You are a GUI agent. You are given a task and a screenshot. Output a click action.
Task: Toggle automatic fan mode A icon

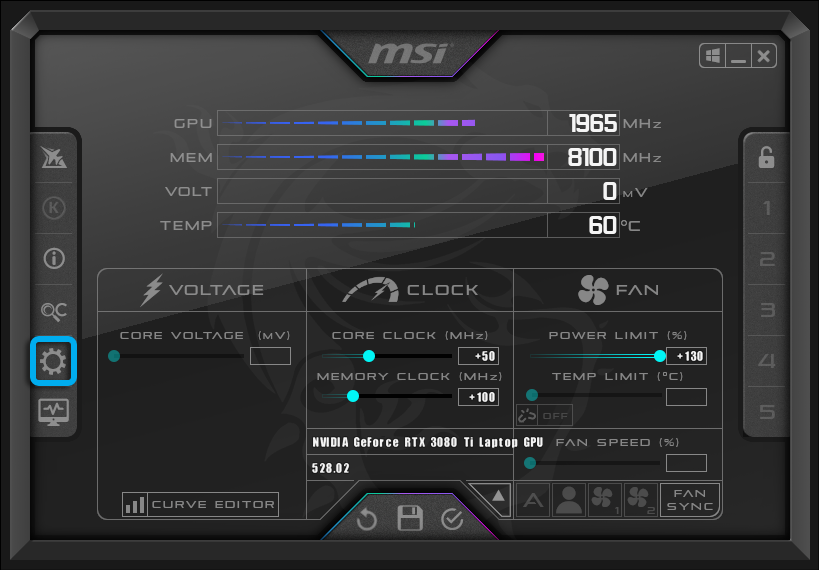533,500
